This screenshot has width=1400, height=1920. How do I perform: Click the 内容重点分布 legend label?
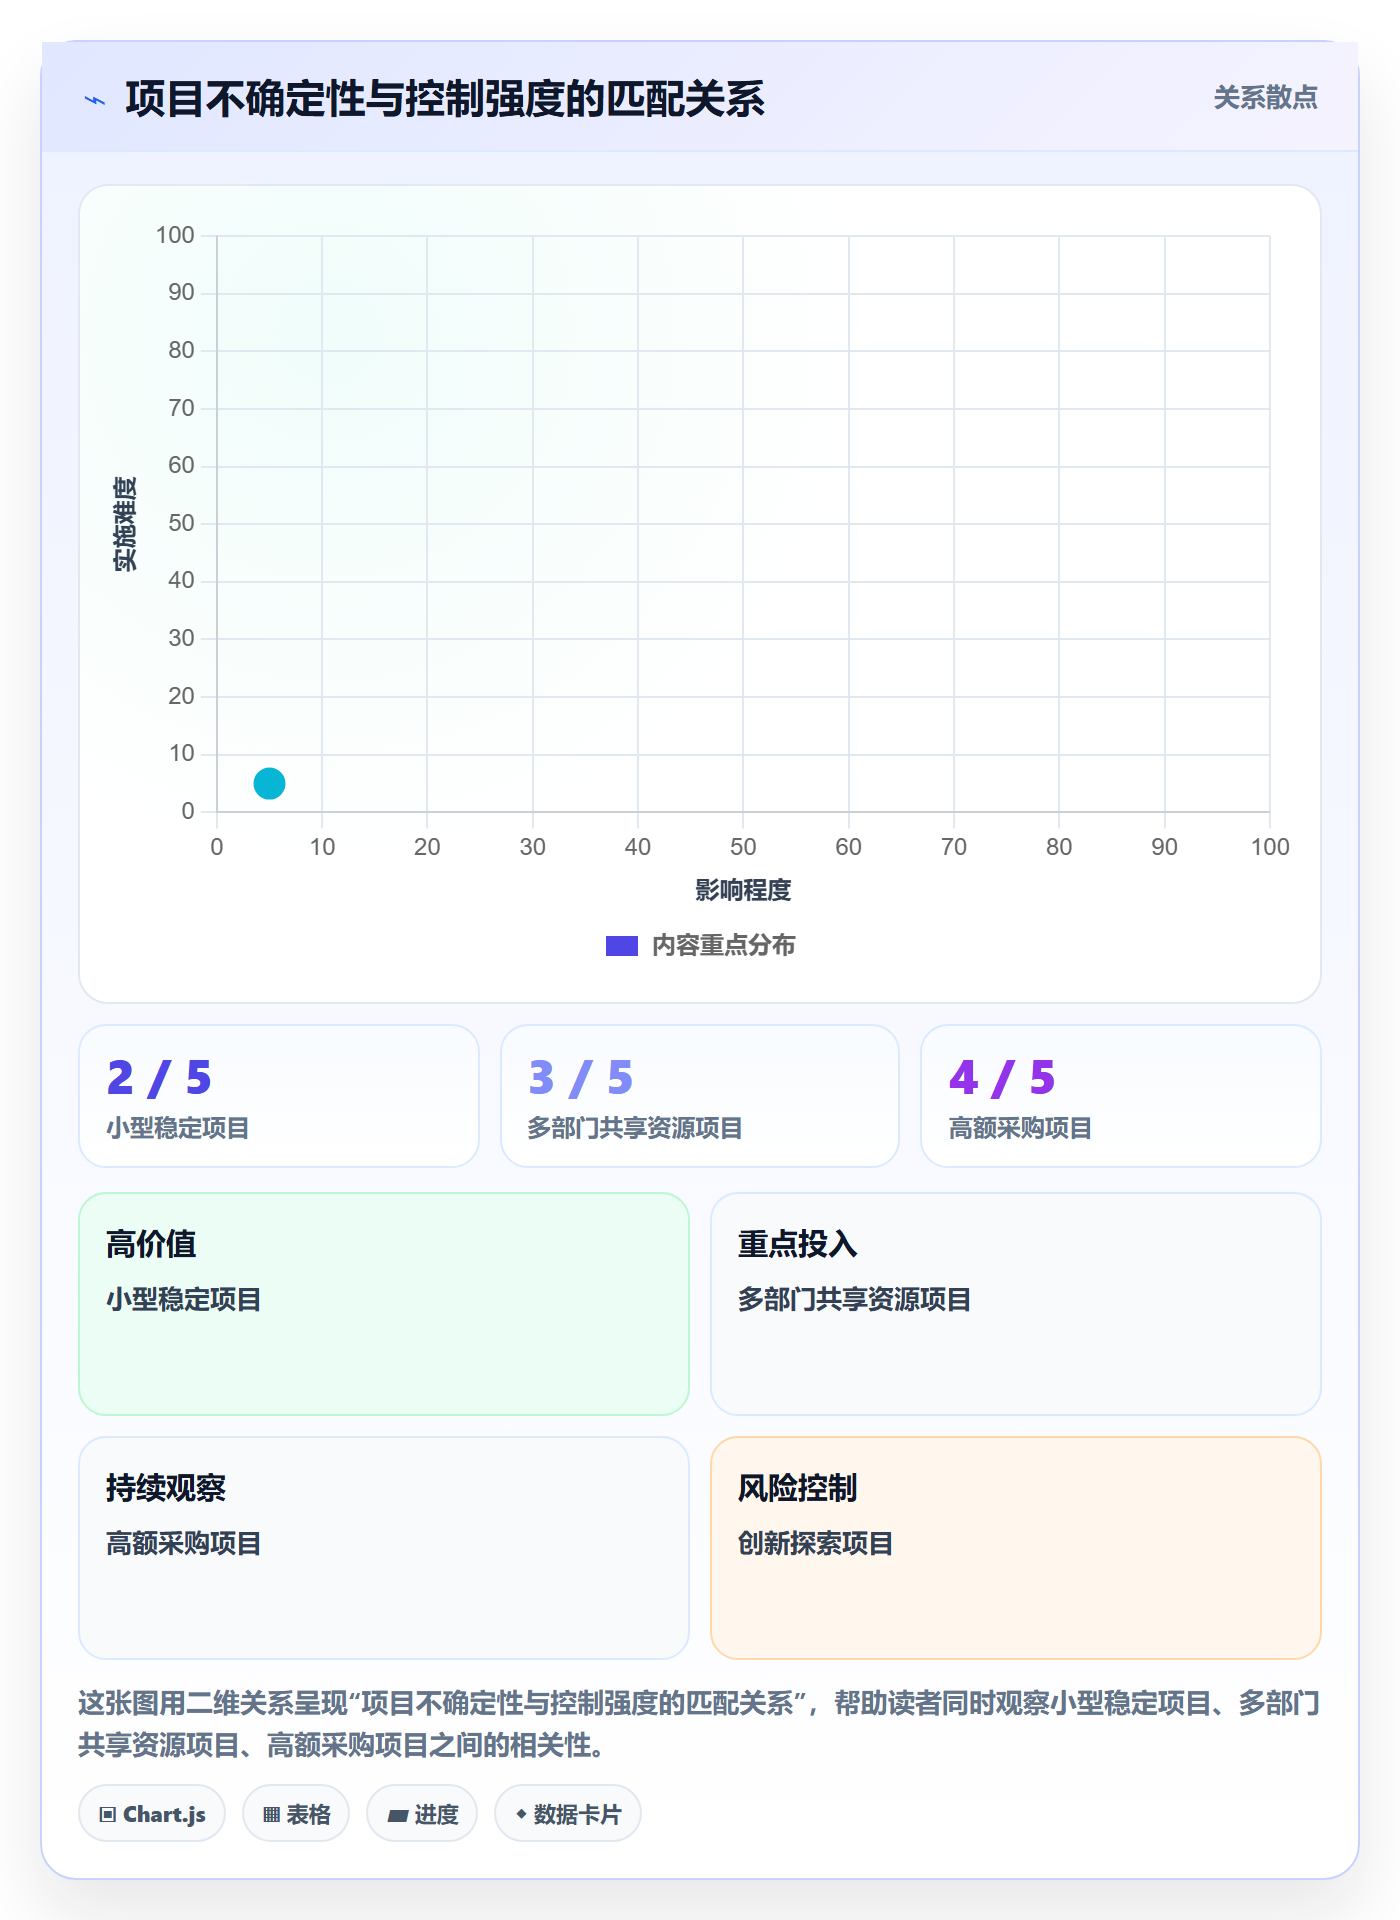[723, 946]
